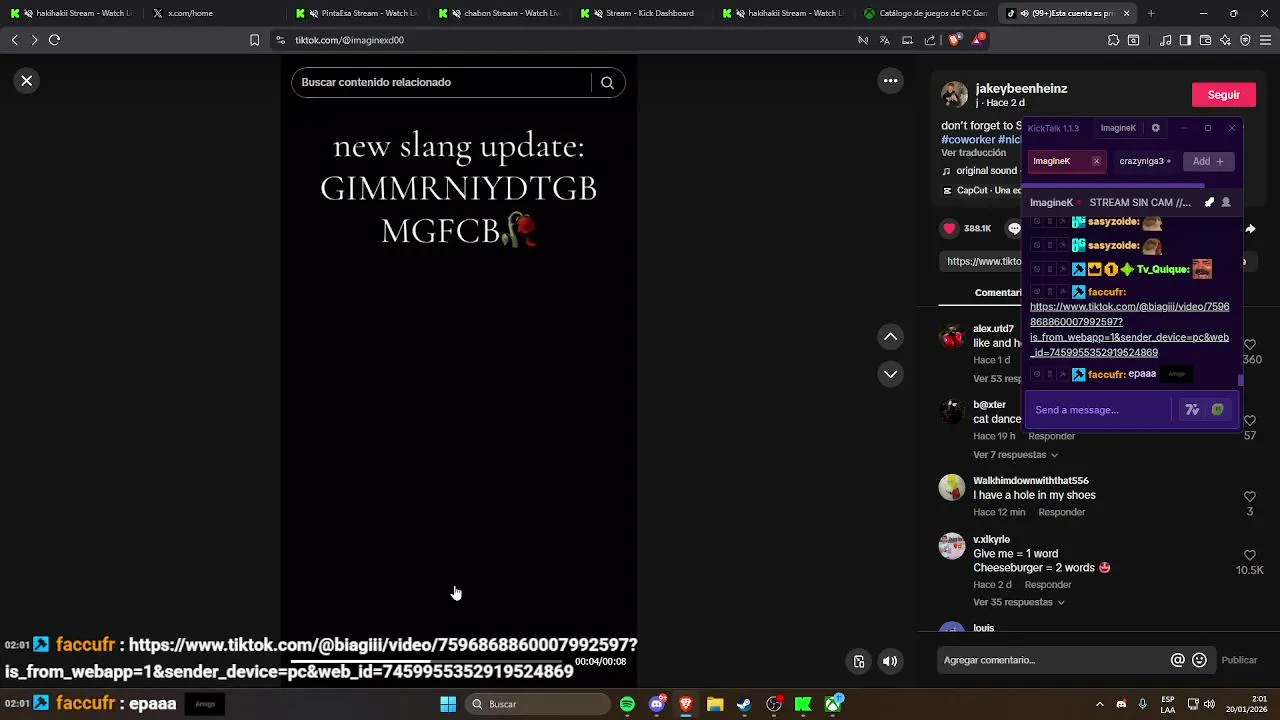1280x720 pixels.
Task: Bookmark this page icon in address bar
Action: 254,40
